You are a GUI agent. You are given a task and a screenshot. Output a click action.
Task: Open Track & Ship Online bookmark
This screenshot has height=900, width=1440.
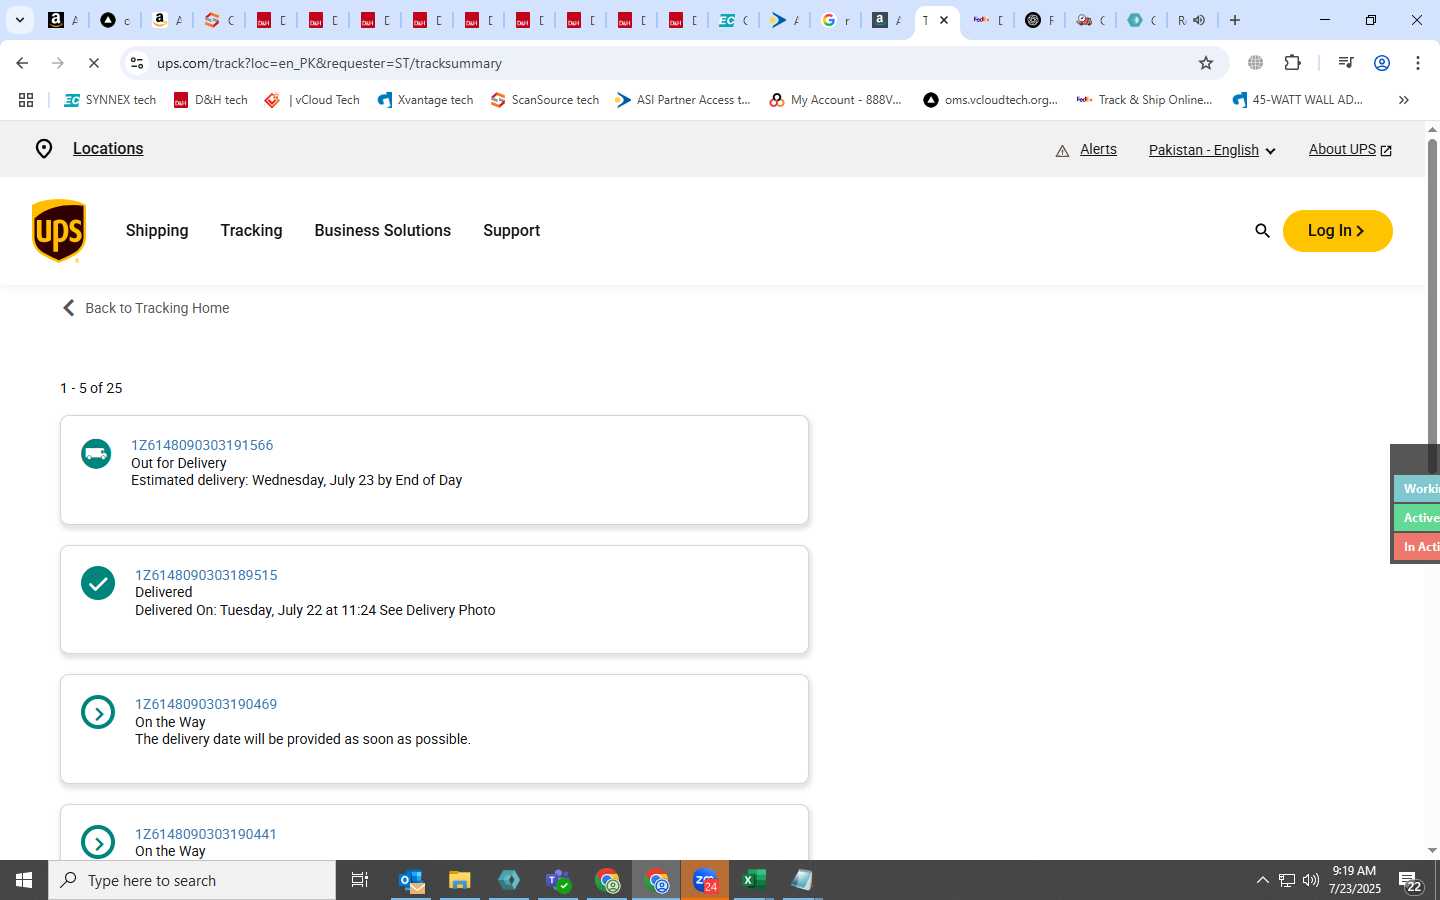click(1144, 100)
